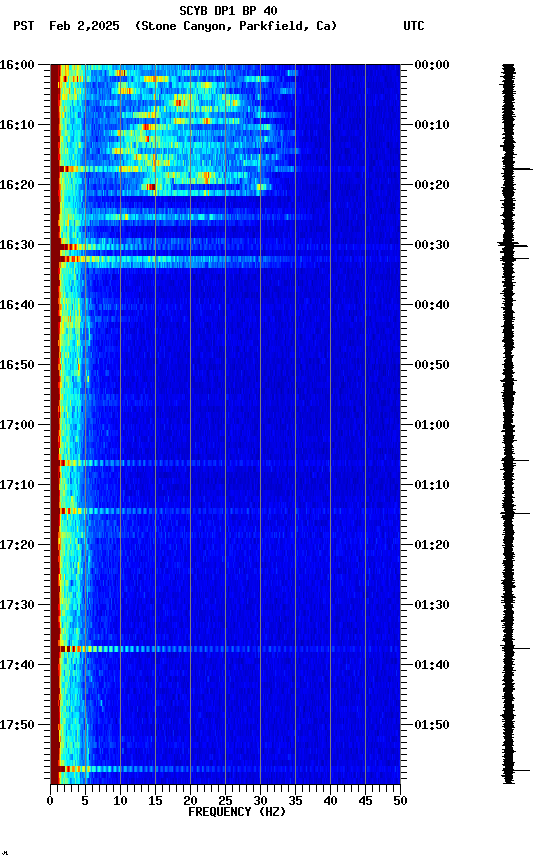552x864 pixels.
Task: Click the PST time label "17:10"
Action: point(17,485)
